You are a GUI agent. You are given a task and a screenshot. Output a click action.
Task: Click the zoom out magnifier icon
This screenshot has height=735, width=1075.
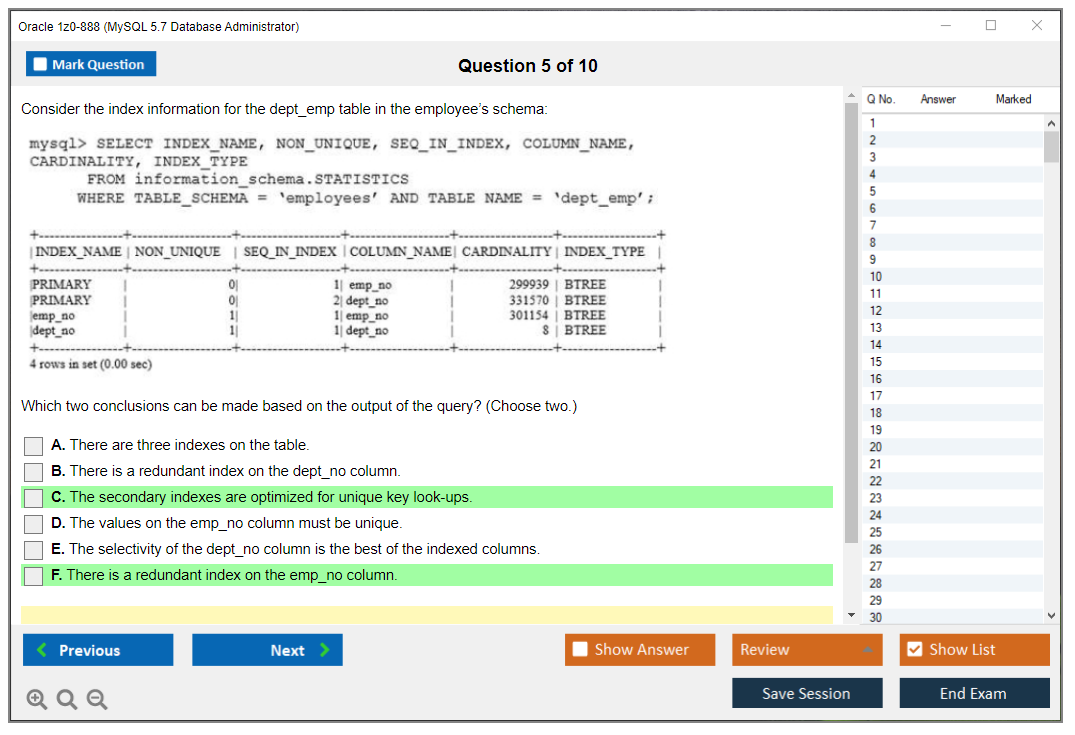click(96, 700)
